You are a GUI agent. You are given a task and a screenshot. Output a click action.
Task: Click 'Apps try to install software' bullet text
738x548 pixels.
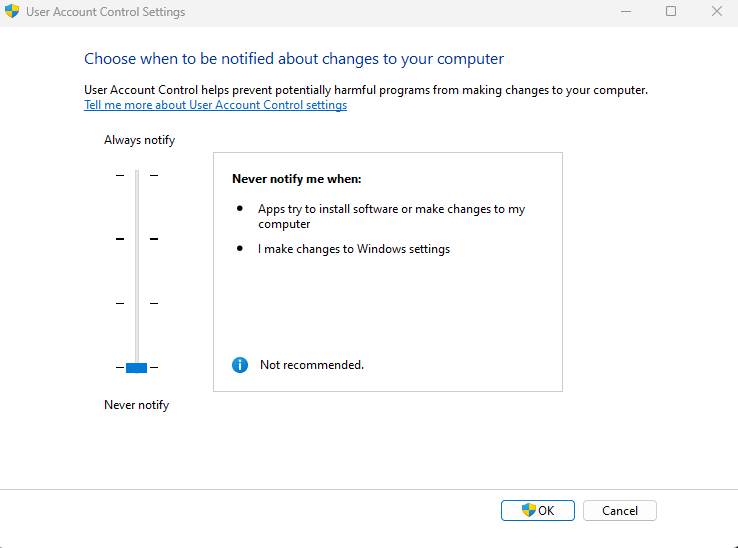(391, 216)
